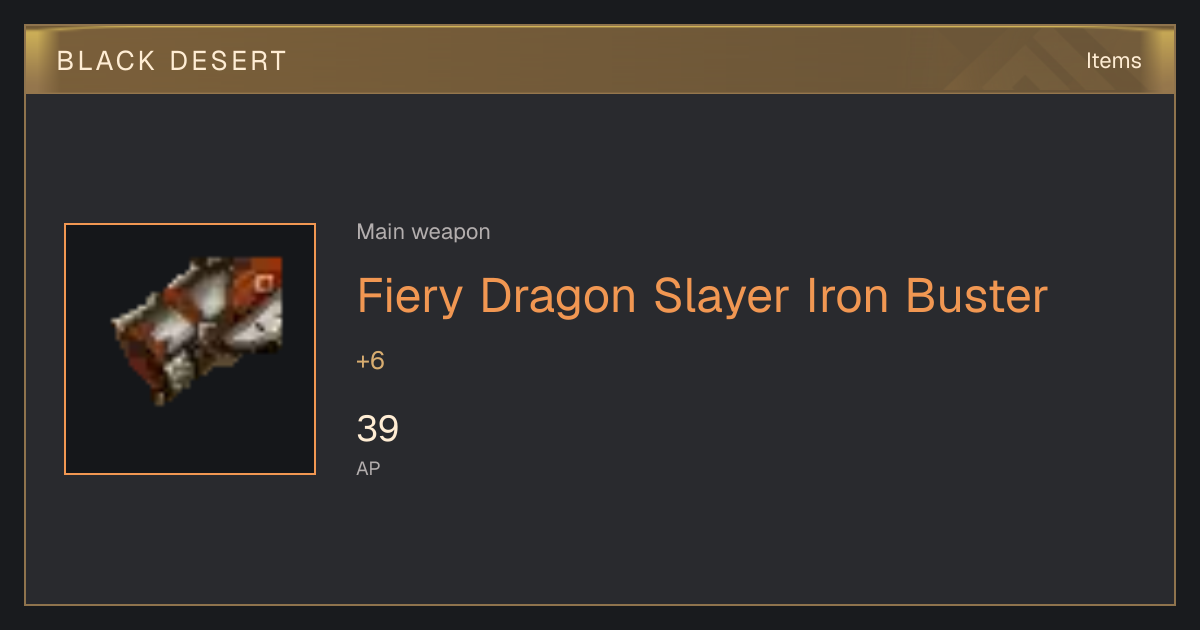Image resolution: width=1200 pixels, height=630 pixels.
Task: Click the word BLACK in the header
Action: (107, 61)
